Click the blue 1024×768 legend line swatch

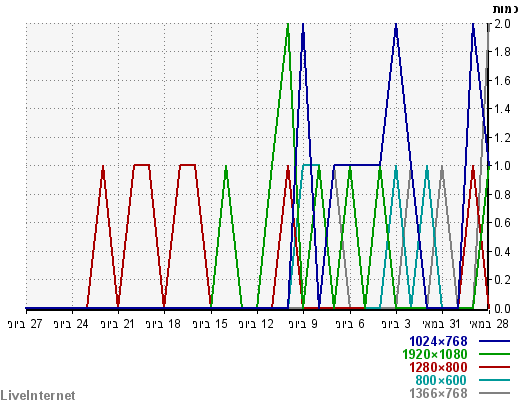[x=494, y=341]
